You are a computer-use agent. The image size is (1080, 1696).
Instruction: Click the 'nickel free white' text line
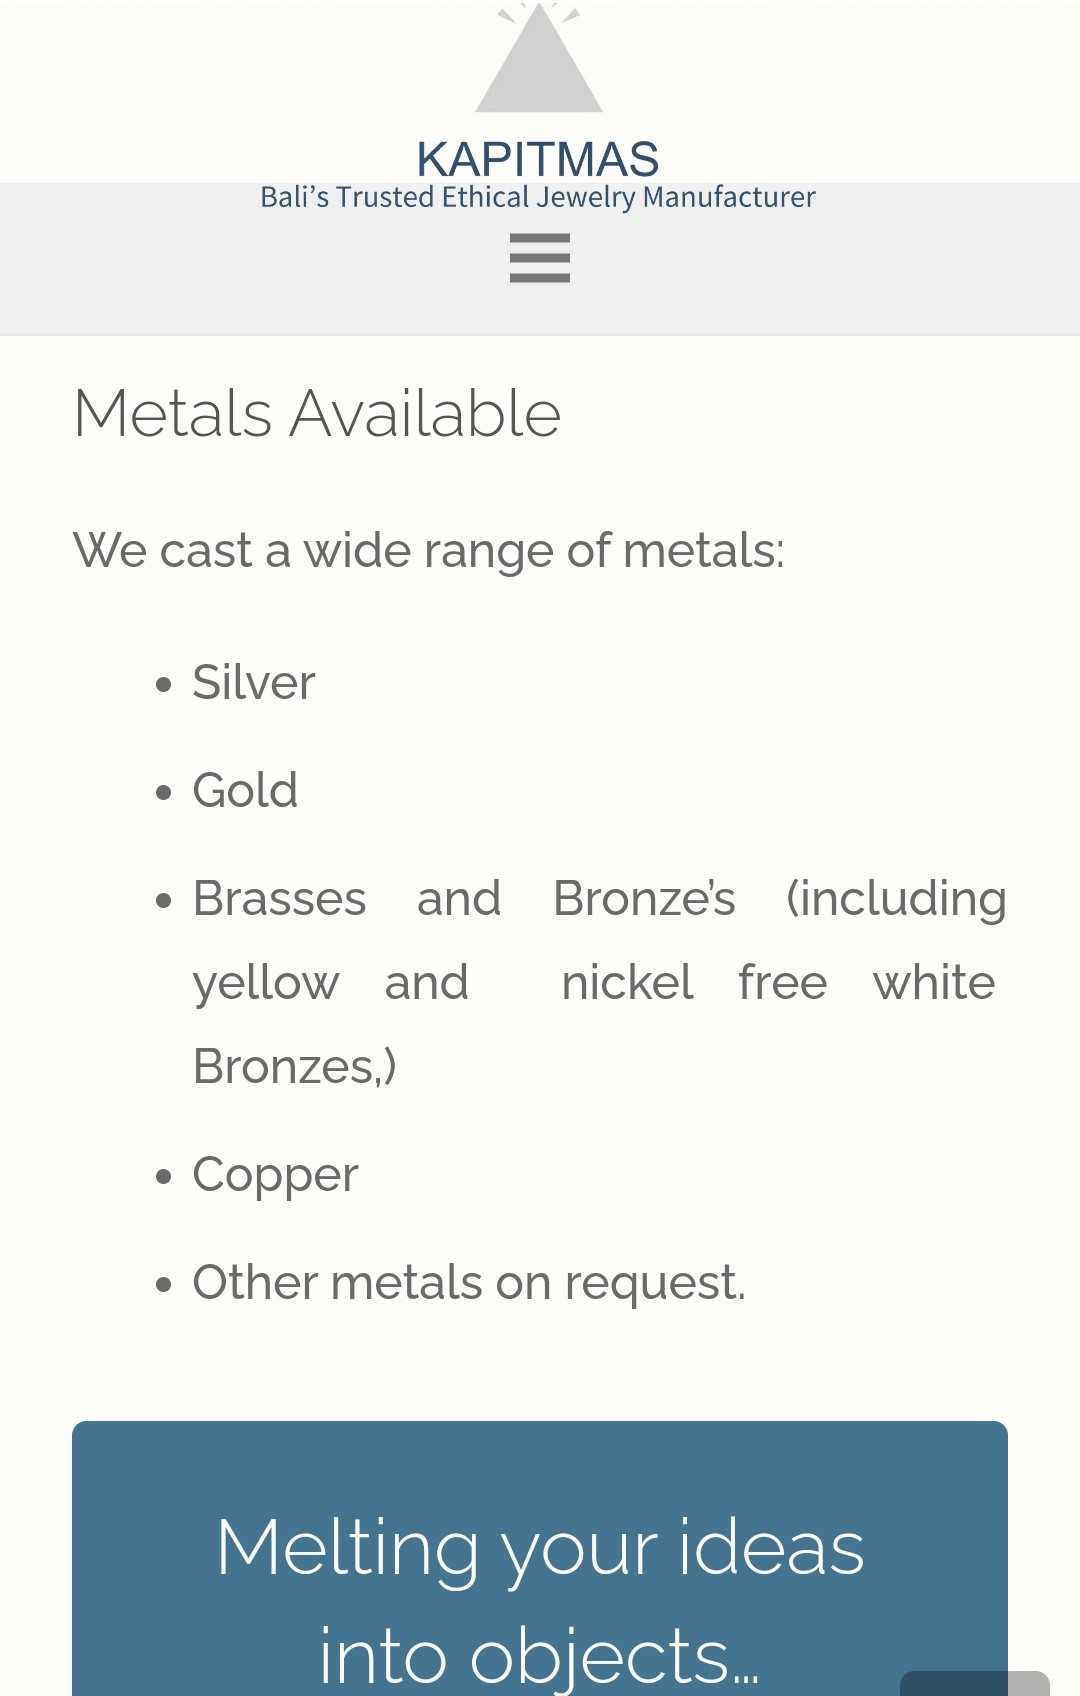[x=778, y=983]
